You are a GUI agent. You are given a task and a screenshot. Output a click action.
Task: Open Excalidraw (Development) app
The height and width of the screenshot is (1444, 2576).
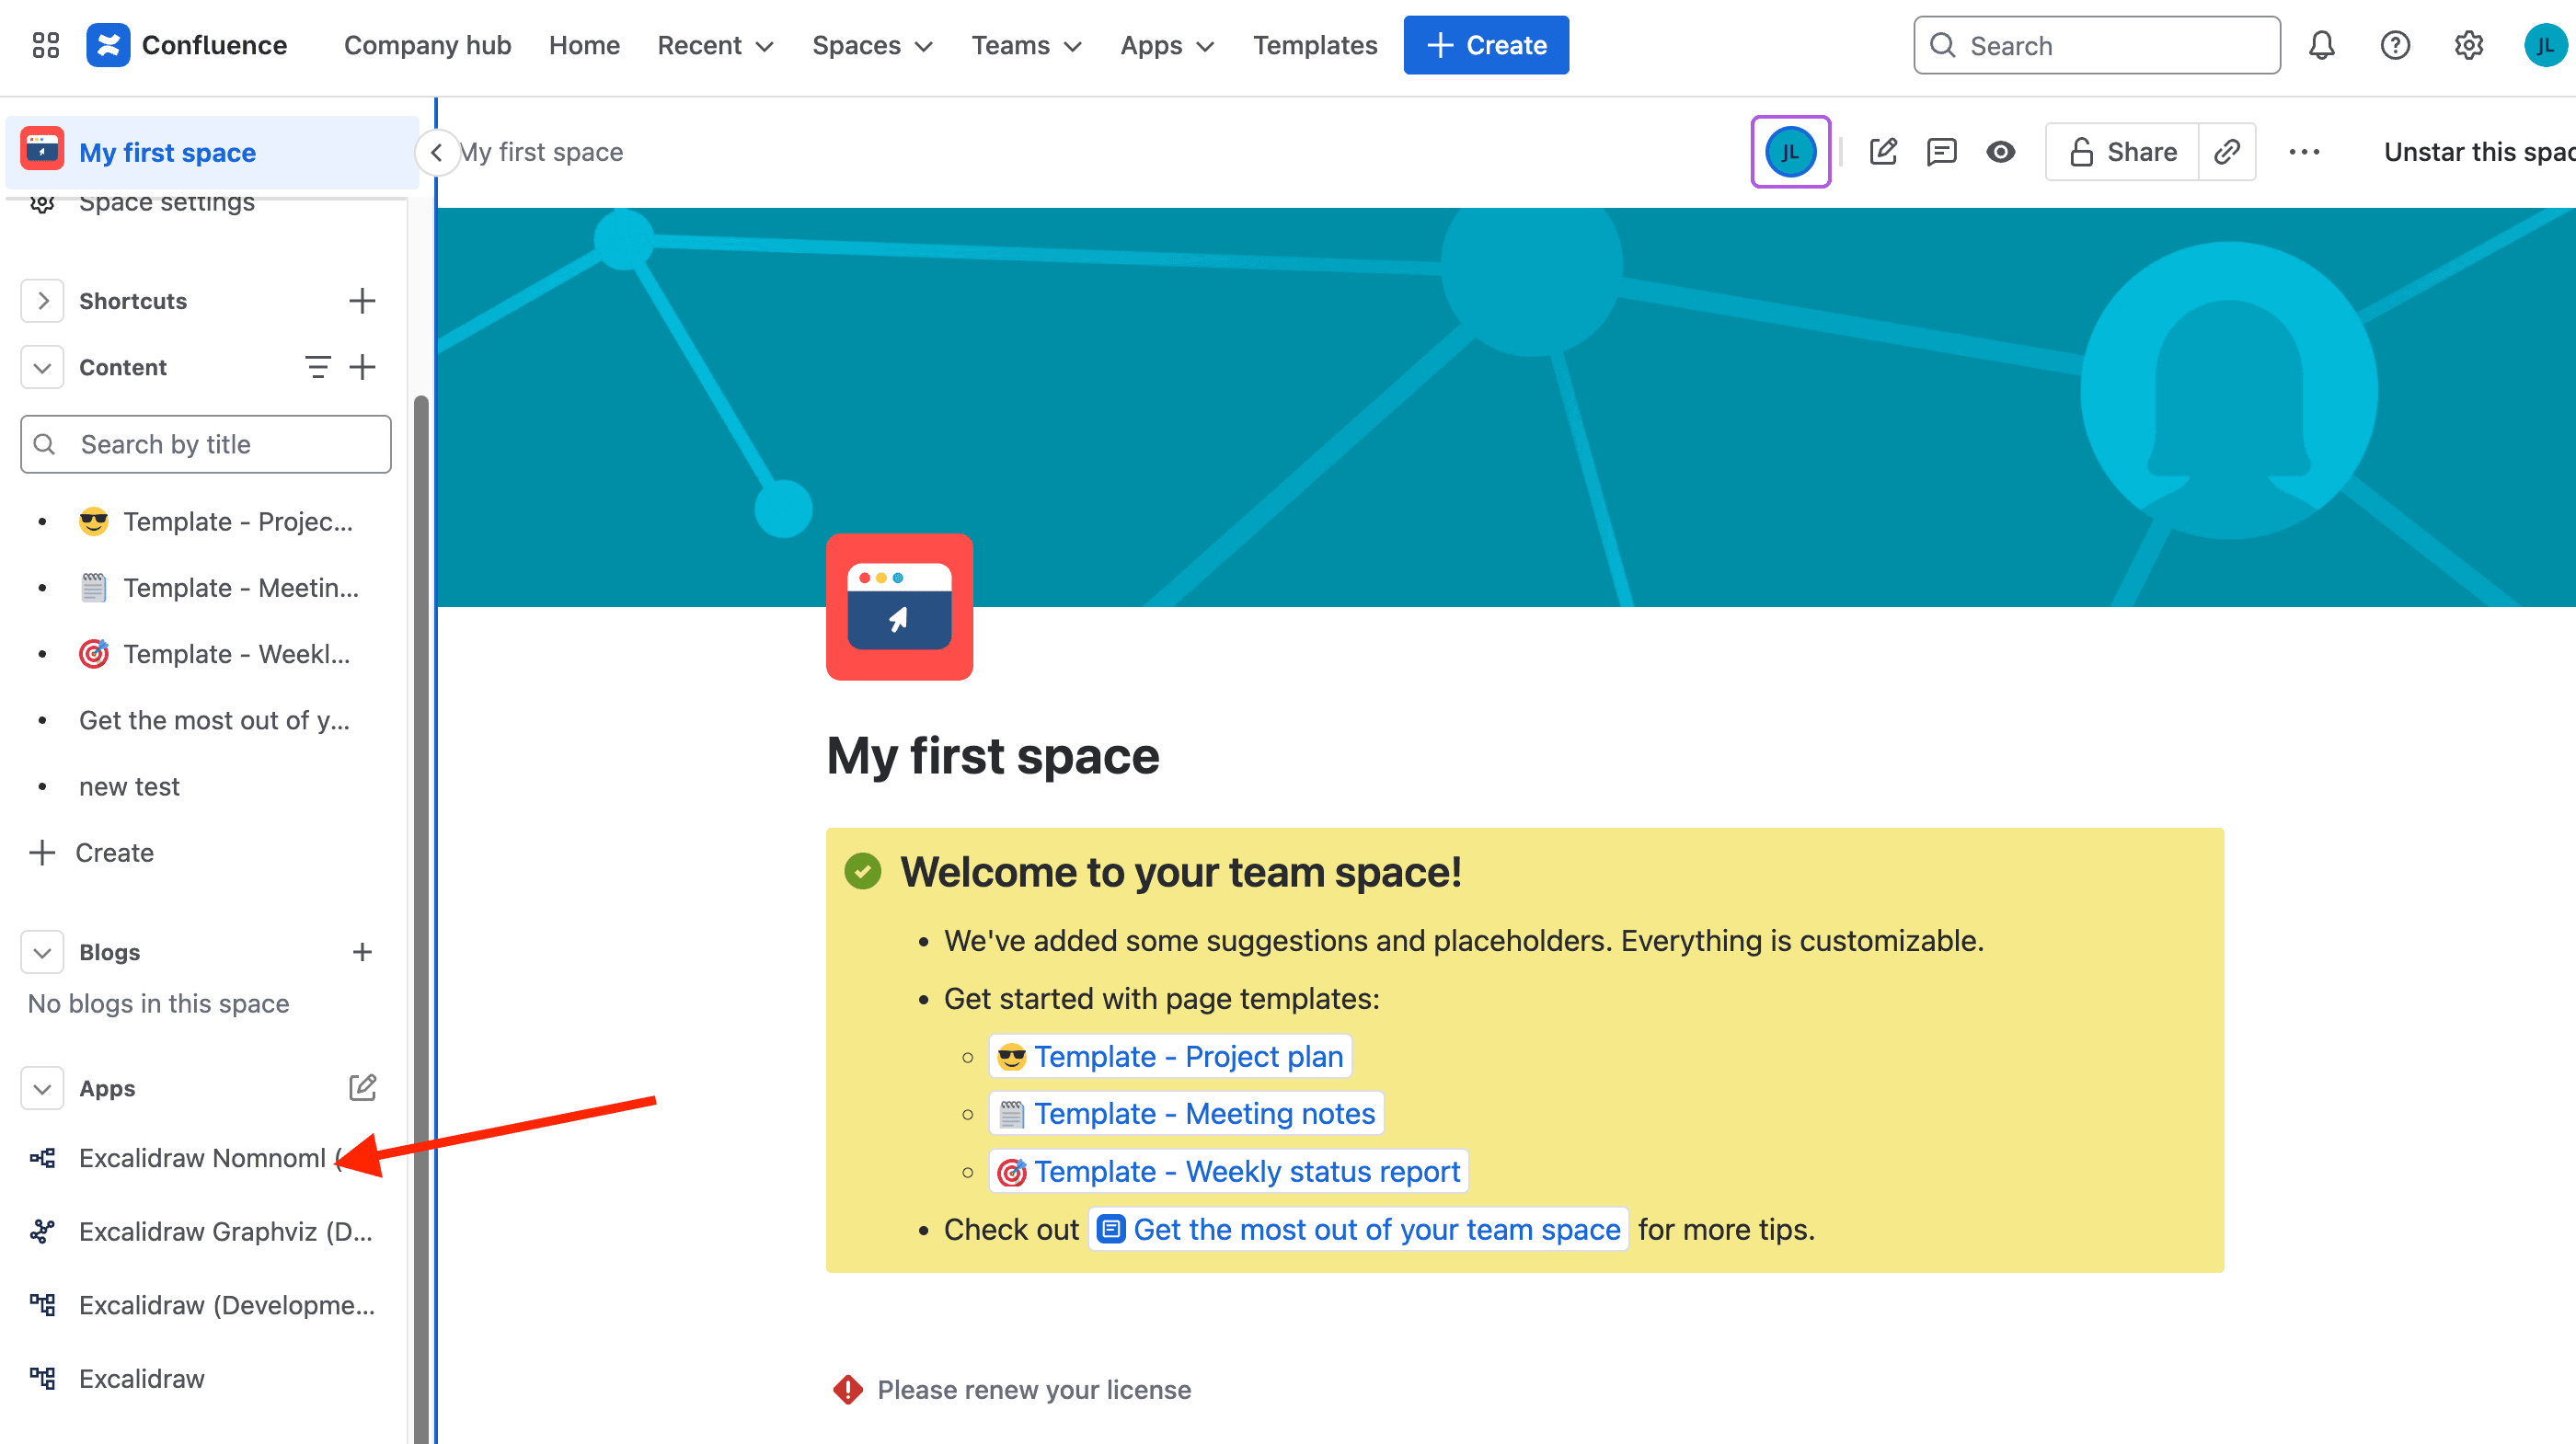205,1305
